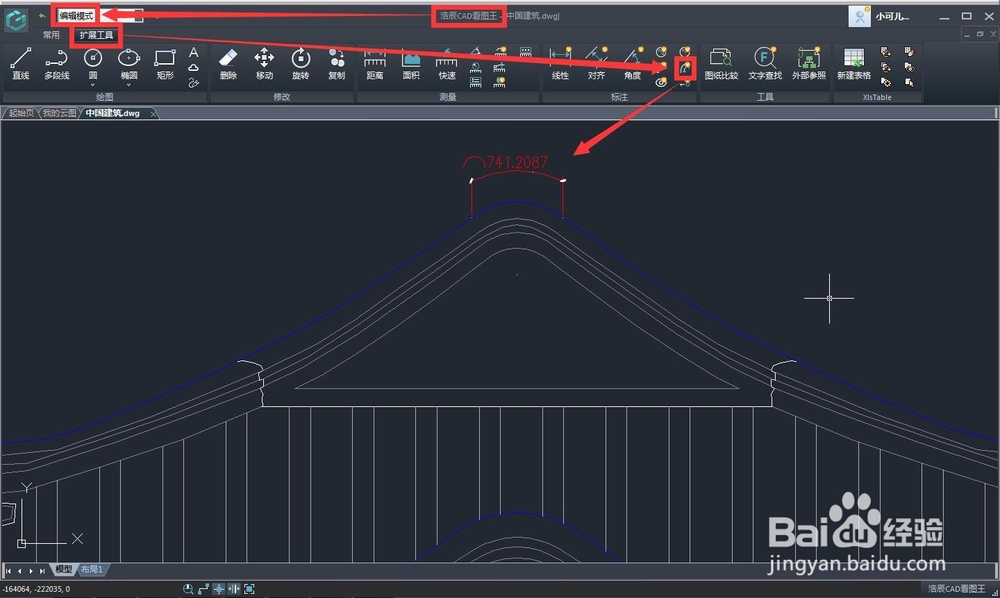The image size is (1000, 598).
Task: Jump to first layout tab arrow
Action: (x=8, y=571)
